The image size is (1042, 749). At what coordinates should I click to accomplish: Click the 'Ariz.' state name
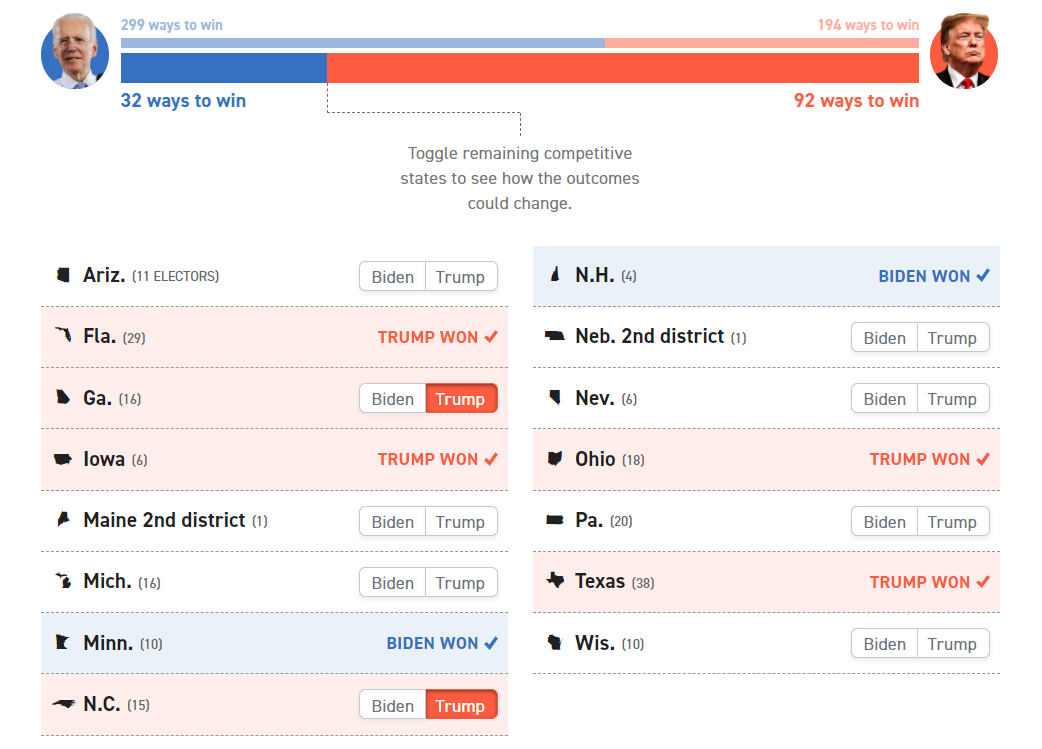(104, 275)
